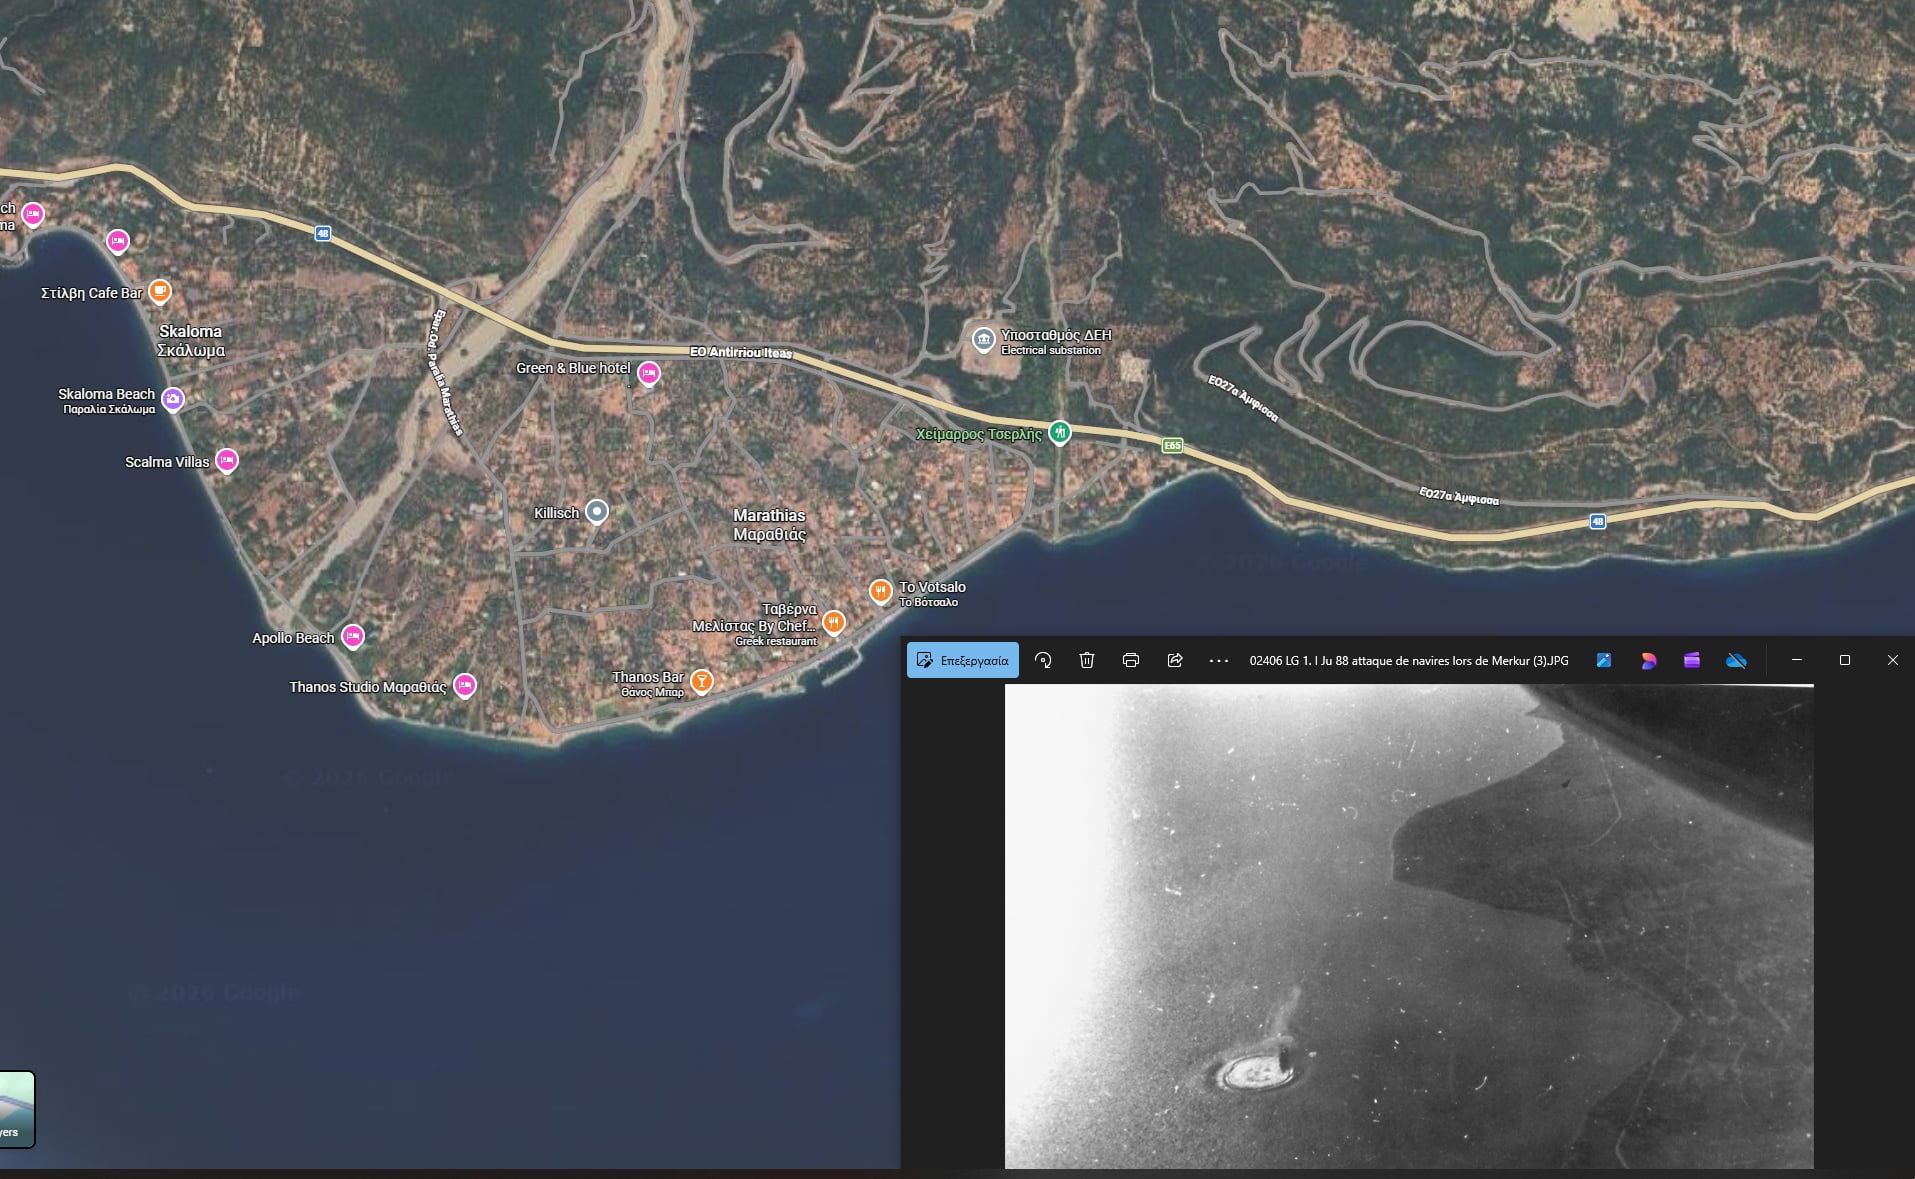This screenshot has width=1915, height=1179.
Task: Rotate the photo with the rotate icon
Action: pos(1043,660)
